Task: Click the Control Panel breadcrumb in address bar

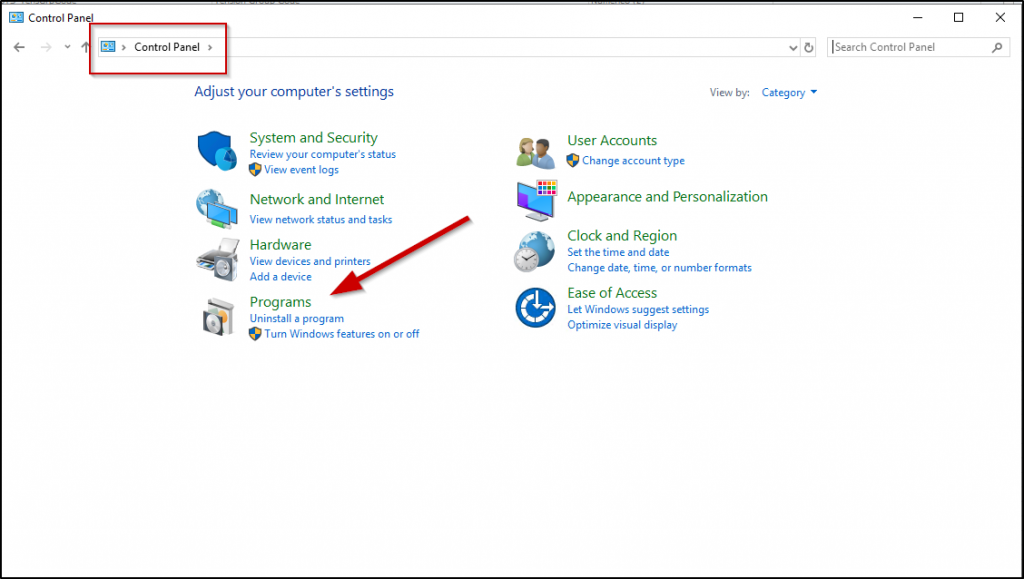Action: (x=167, y=47)
